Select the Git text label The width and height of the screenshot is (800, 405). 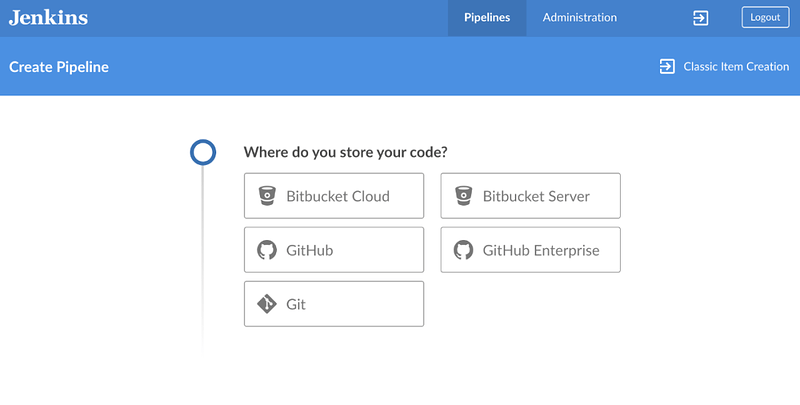coord(296,305)
